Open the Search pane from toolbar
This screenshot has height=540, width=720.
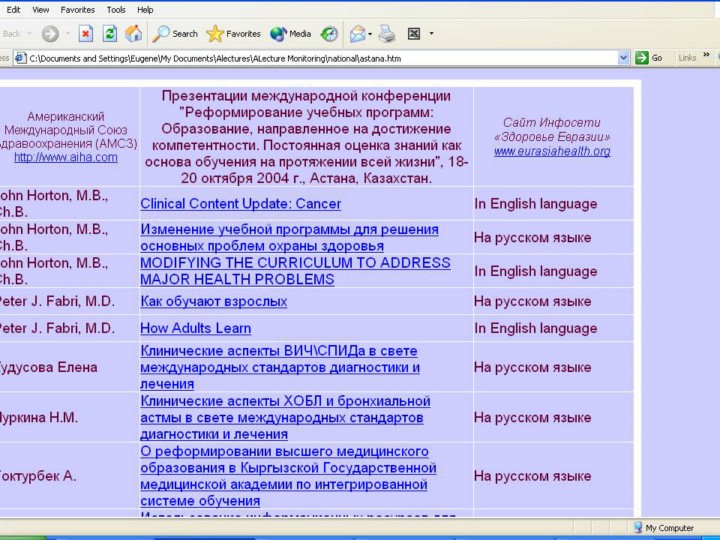pyautogui.click(x=175, y=33)
